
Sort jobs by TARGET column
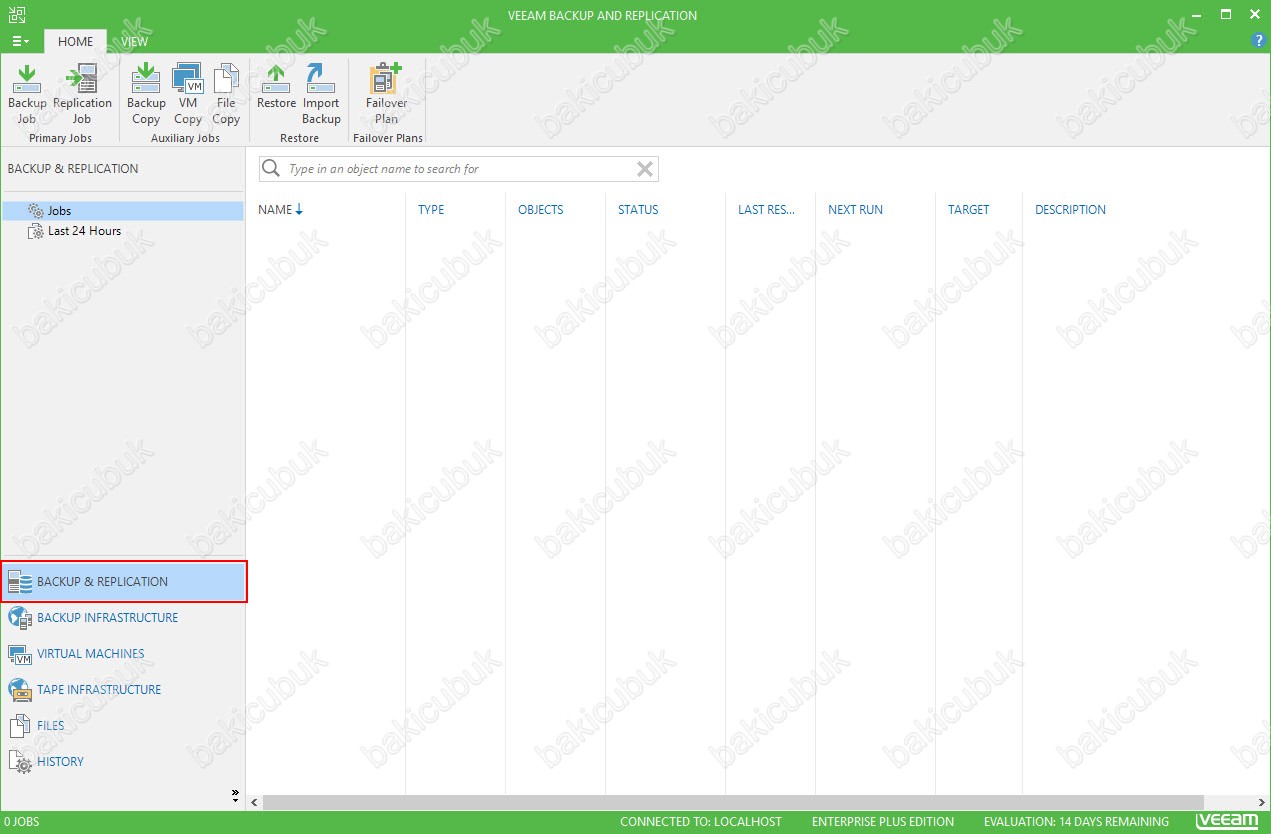pyautogui.click(x=968, y=210)
